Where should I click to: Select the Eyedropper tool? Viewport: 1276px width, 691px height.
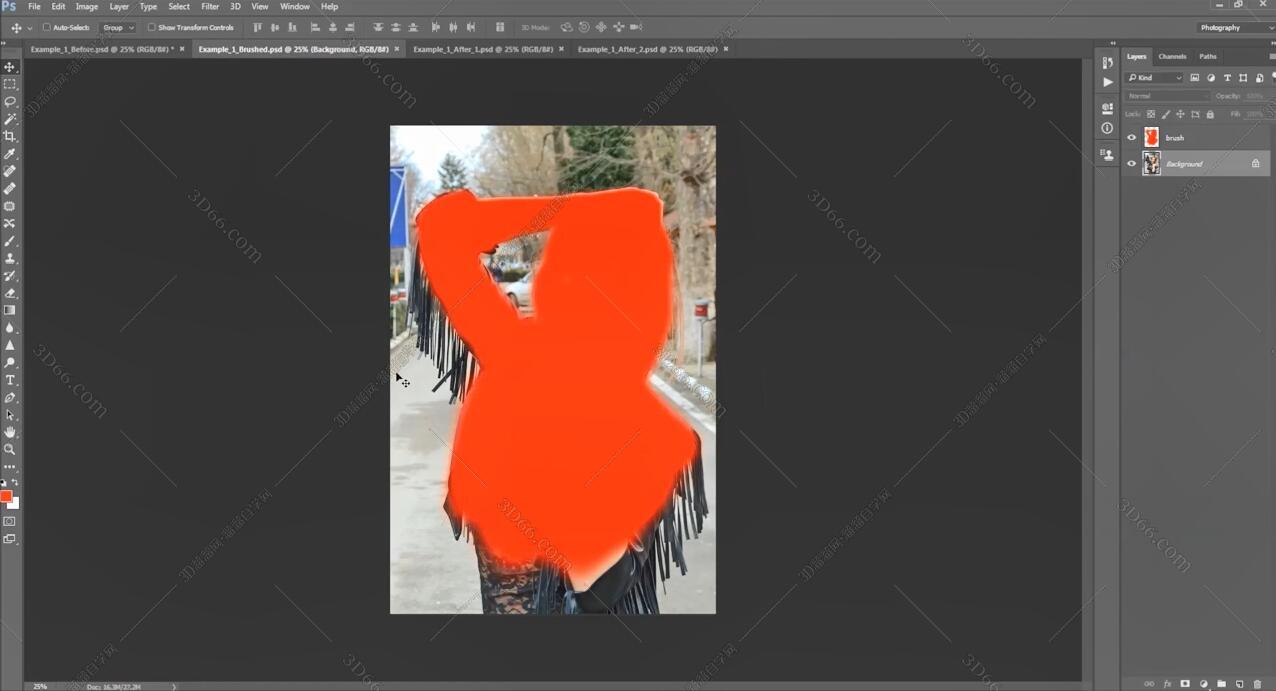tap(10, 154)
